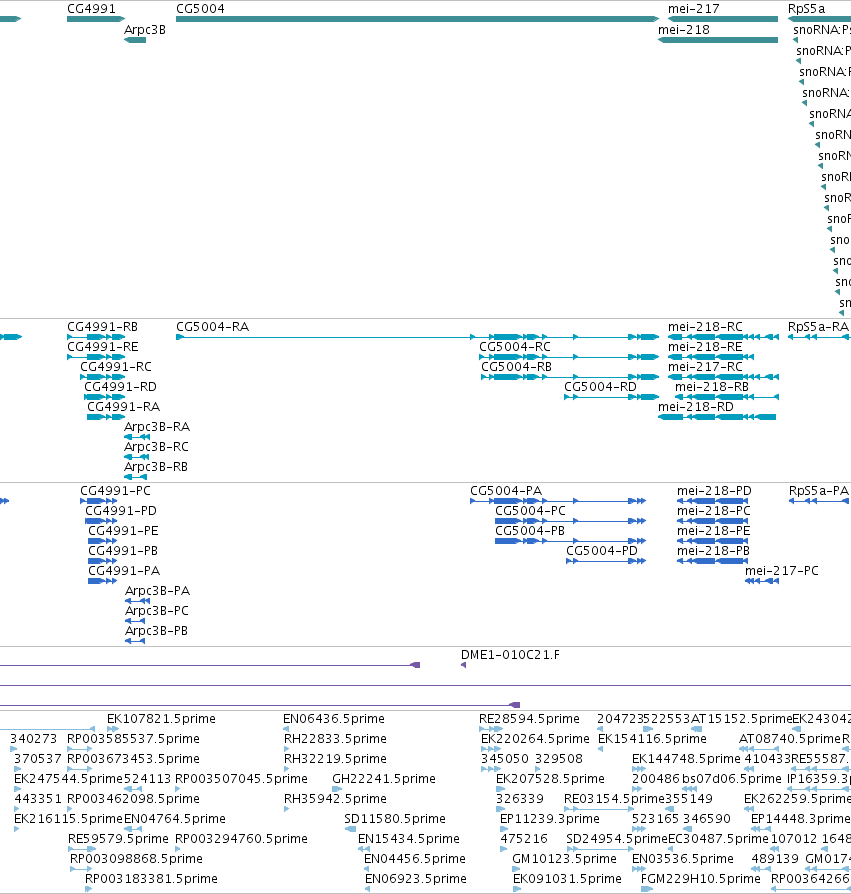Click transcript mei-218-RC
Viewport: 851px width, 894px height.
pyautogui.click(x=723, y=337)
